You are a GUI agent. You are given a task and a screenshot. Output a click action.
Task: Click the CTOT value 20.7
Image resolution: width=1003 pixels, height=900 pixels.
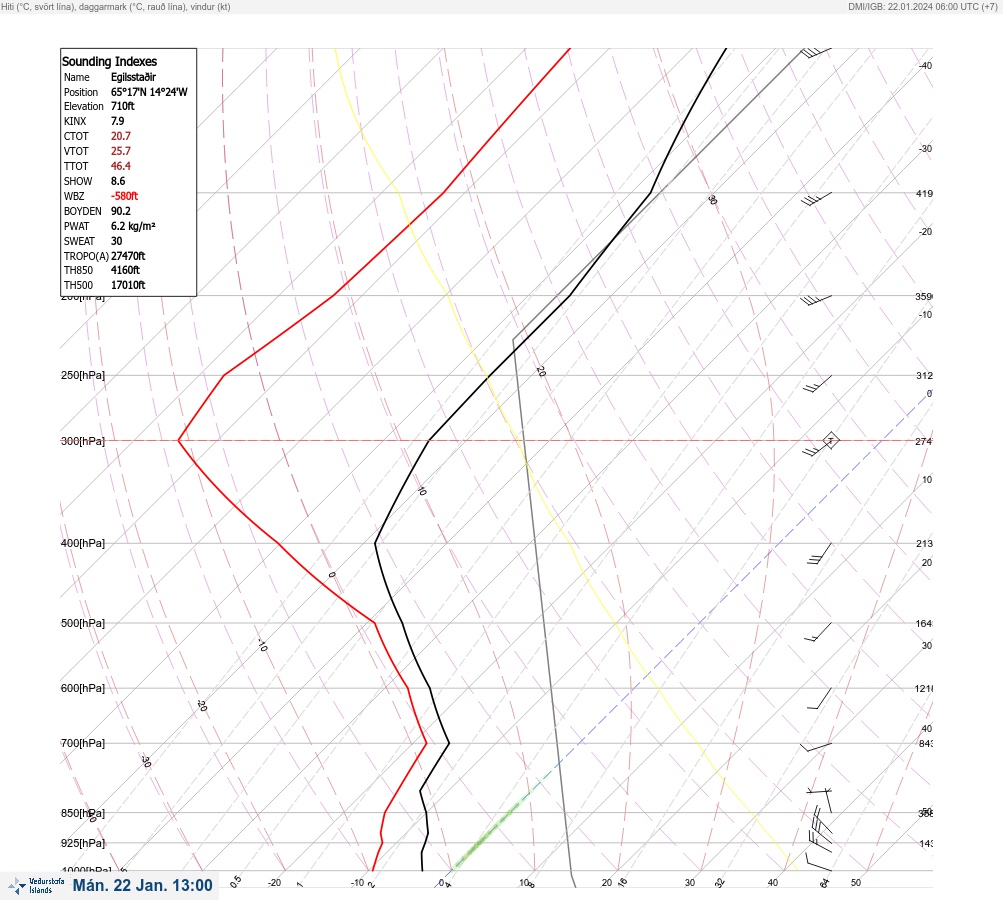pos(120,136)
